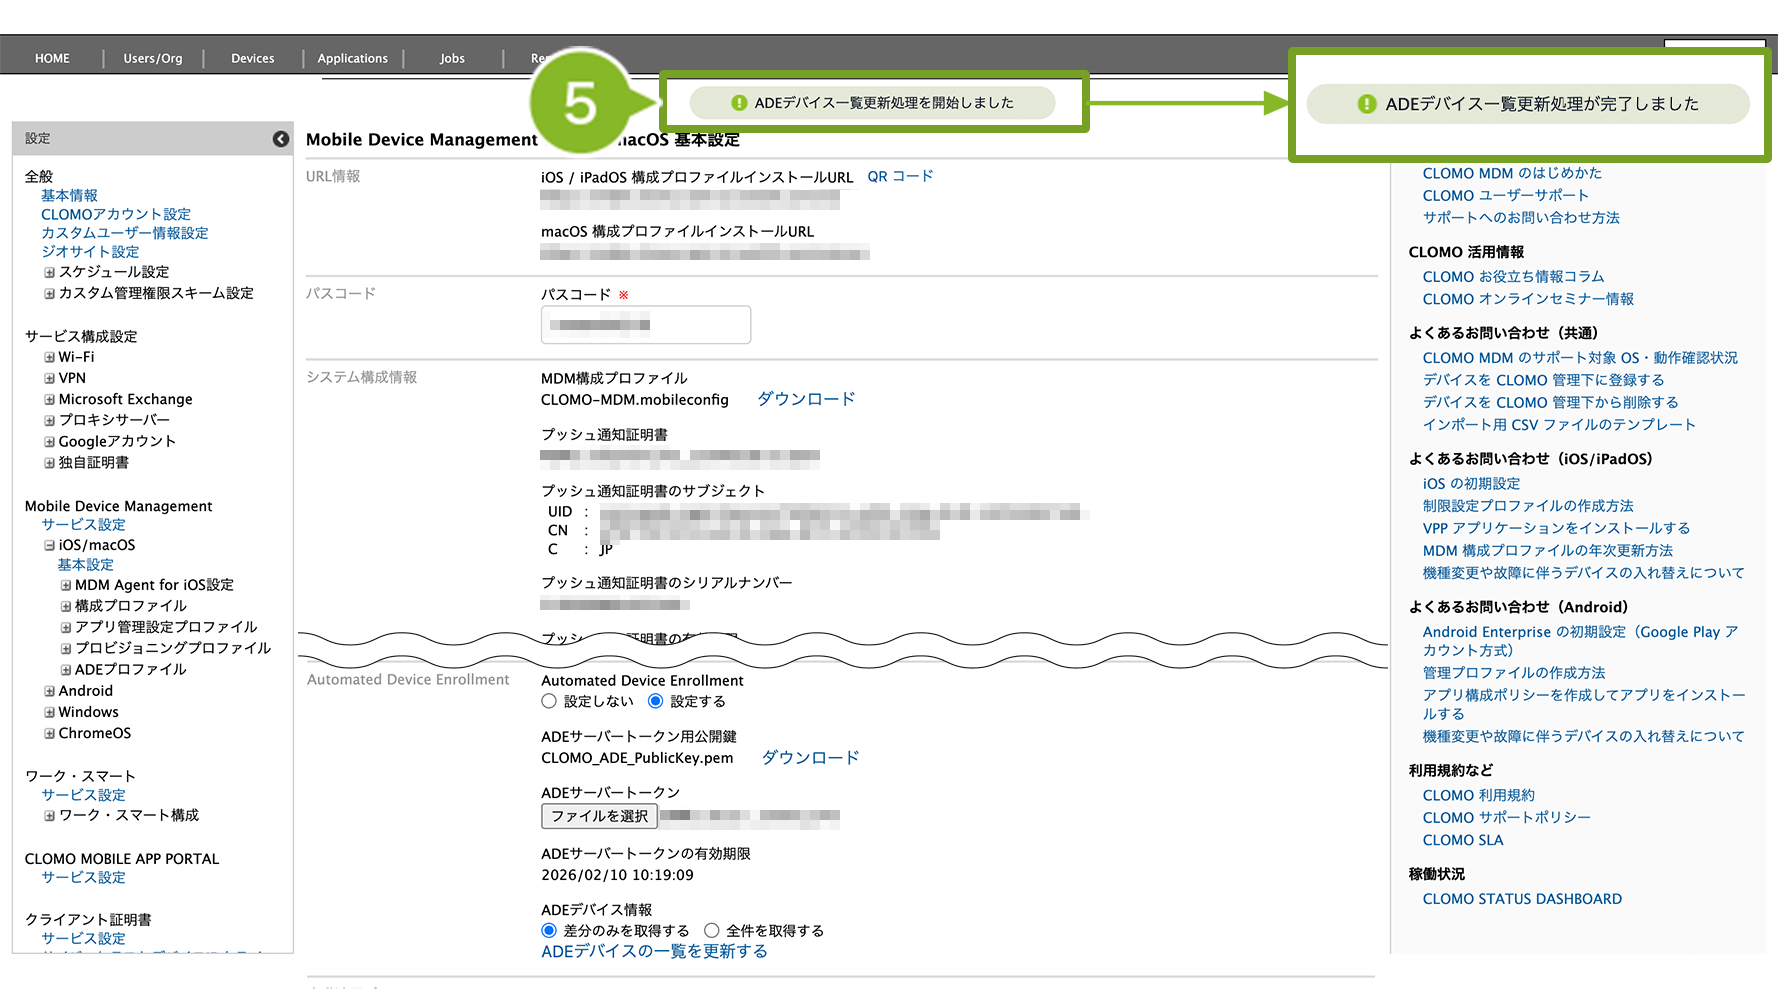Select 差分のみを取得する radio option
The height and width of the screenshot is (1000, 1778).
pos(549,930)
